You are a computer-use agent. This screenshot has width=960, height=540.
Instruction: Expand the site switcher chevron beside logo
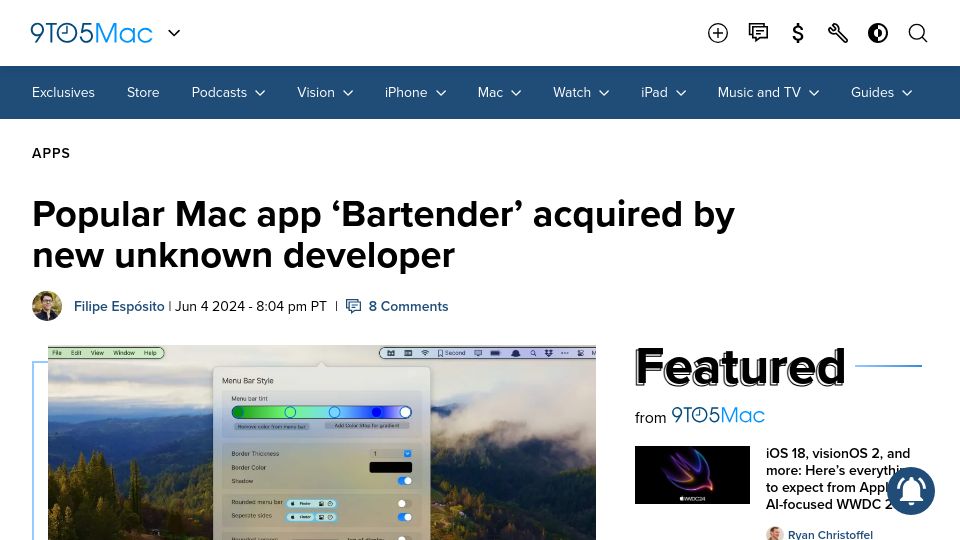pos(174,33)
